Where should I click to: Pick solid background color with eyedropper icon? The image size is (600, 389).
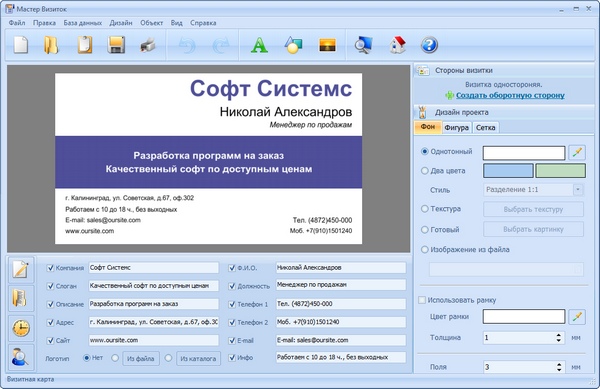[577, 153]
